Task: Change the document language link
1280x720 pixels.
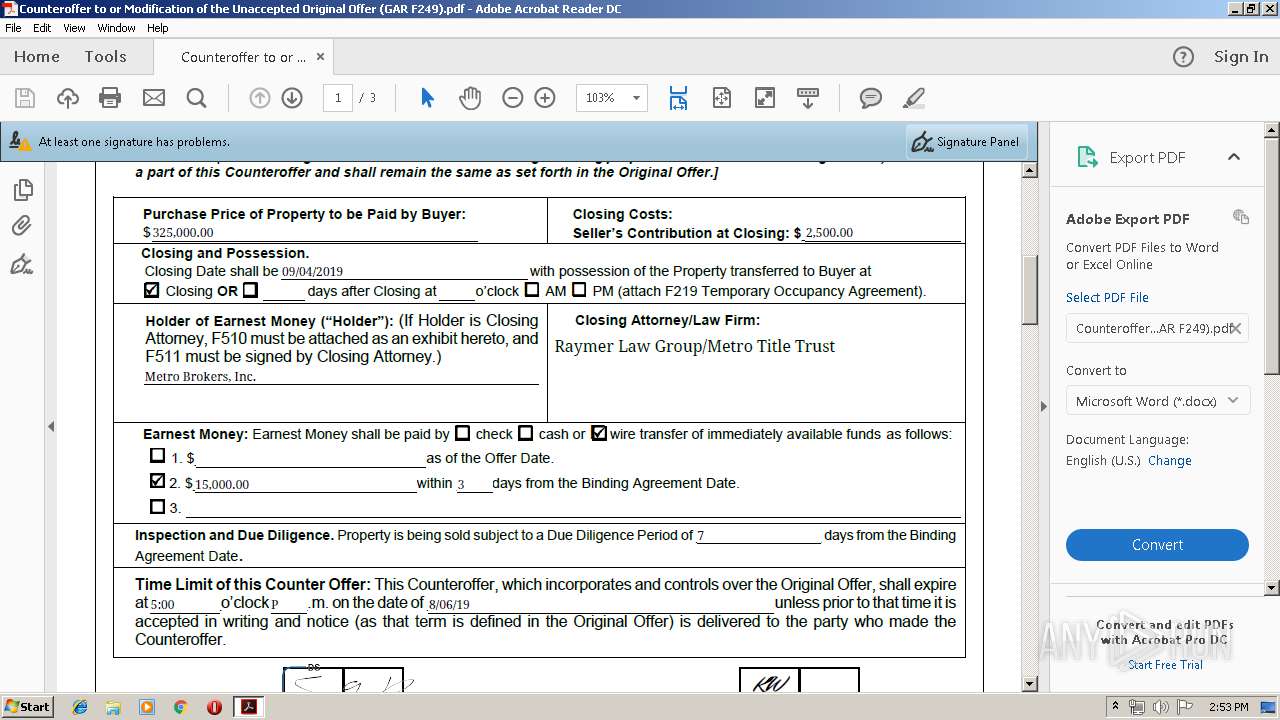Action: [1170, 460]
